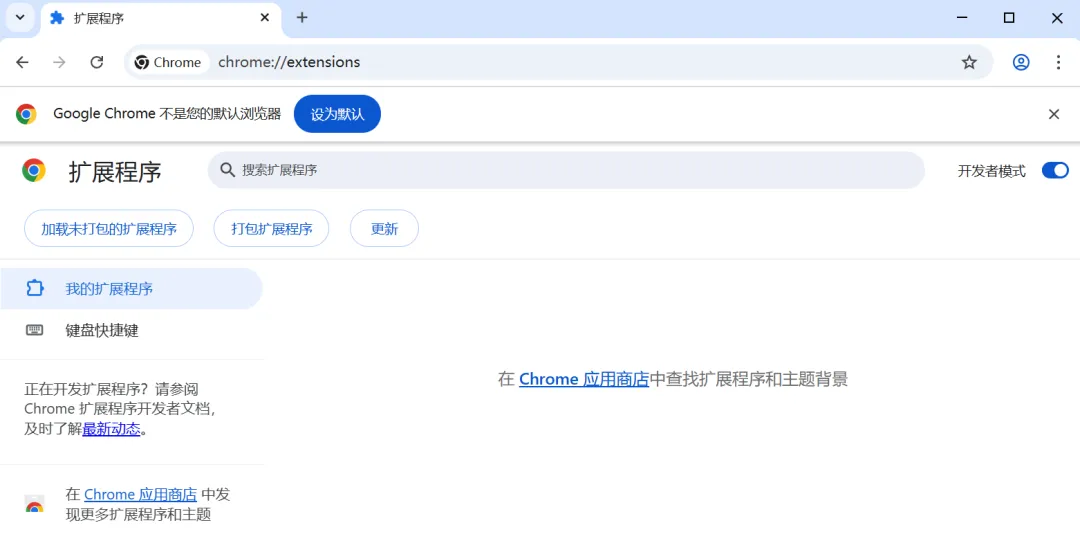Open 键盘快捷键 sidebar item
1080x552 pixels.
coord(131,331)
